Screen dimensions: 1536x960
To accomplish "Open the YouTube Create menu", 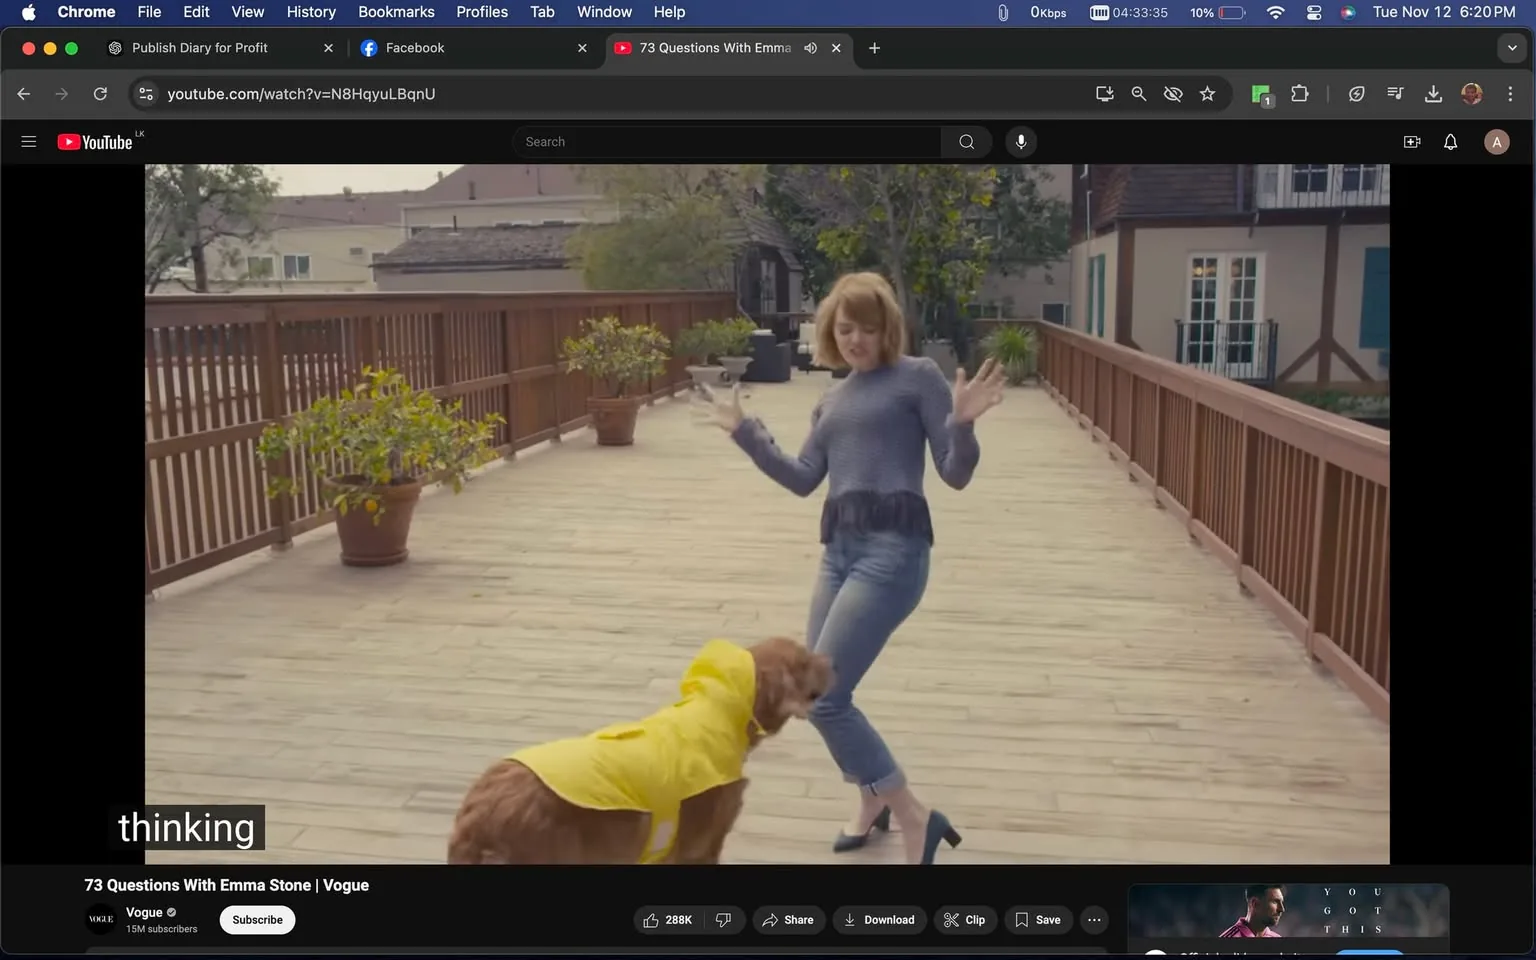I will pos(1411,141).
